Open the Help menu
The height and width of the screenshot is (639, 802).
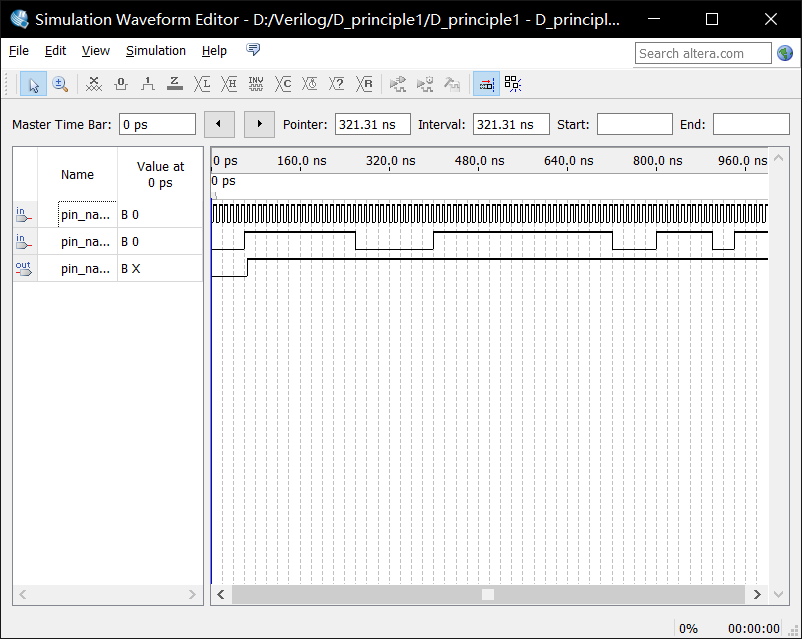(214, 51)
